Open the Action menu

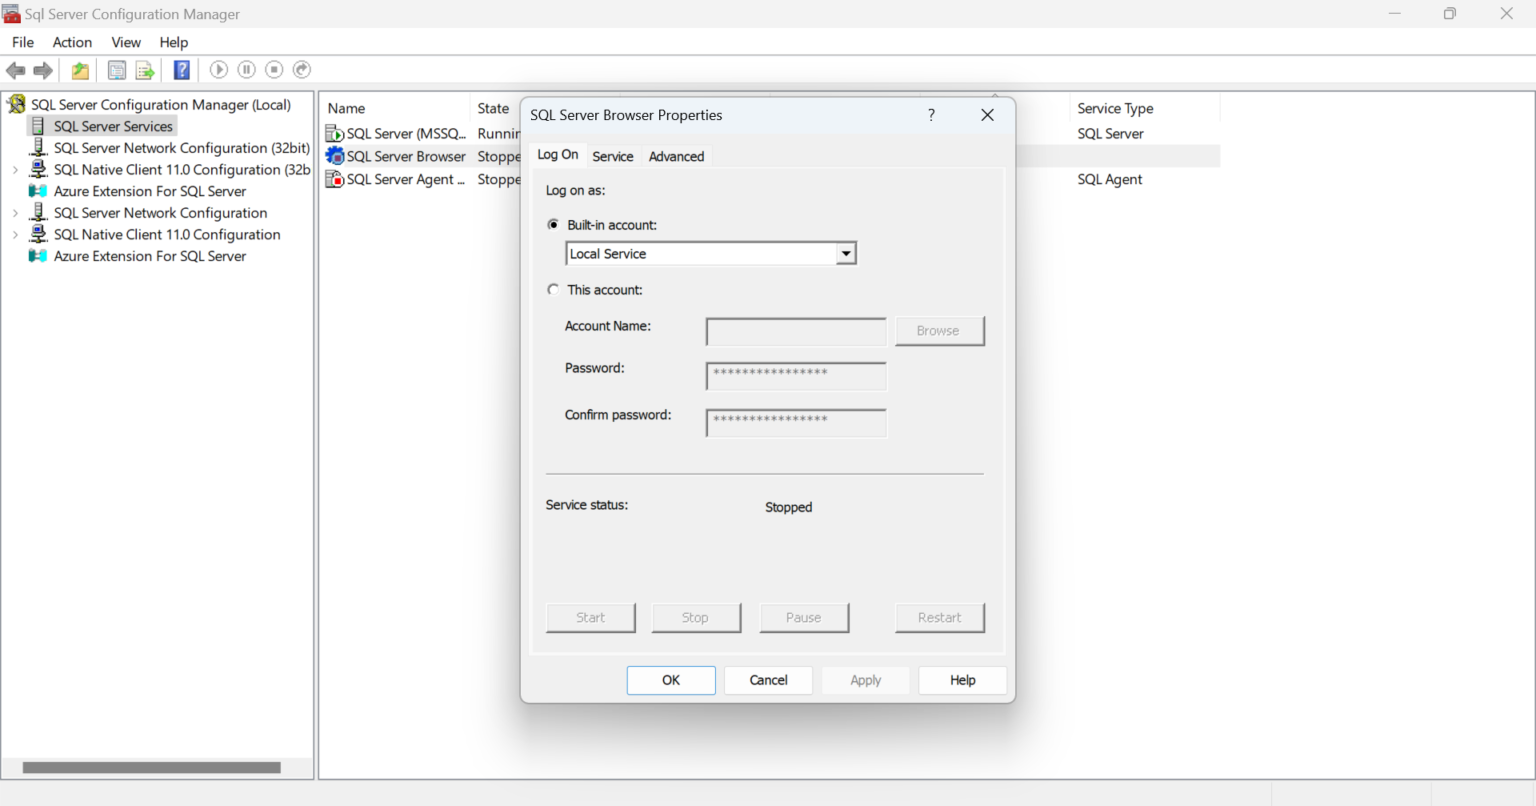point(72,42)
